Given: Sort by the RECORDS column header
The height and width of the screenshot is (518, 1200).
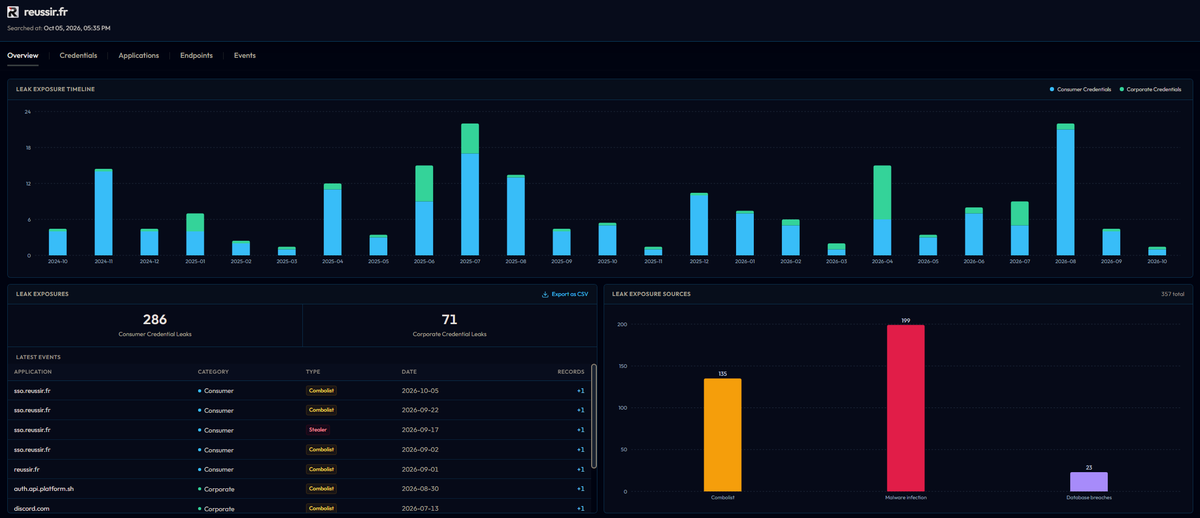Looking at the screenshot, I should (x=571, y=371).
